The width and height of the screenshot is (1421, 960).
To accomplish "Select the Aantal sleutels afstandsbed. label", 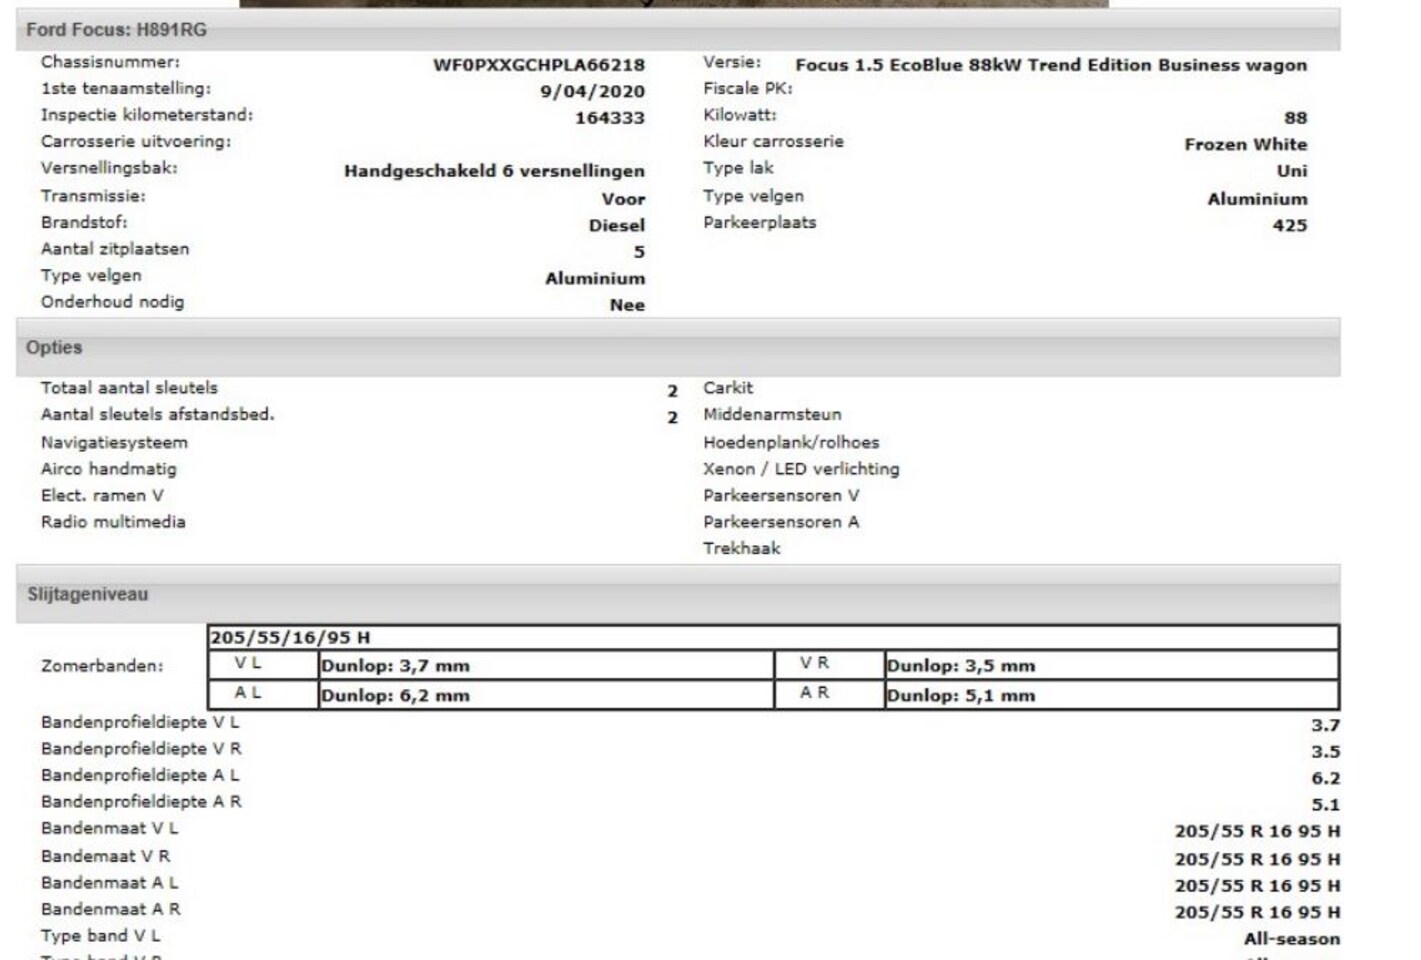I will pyautogui.click(x=157, y=414).
